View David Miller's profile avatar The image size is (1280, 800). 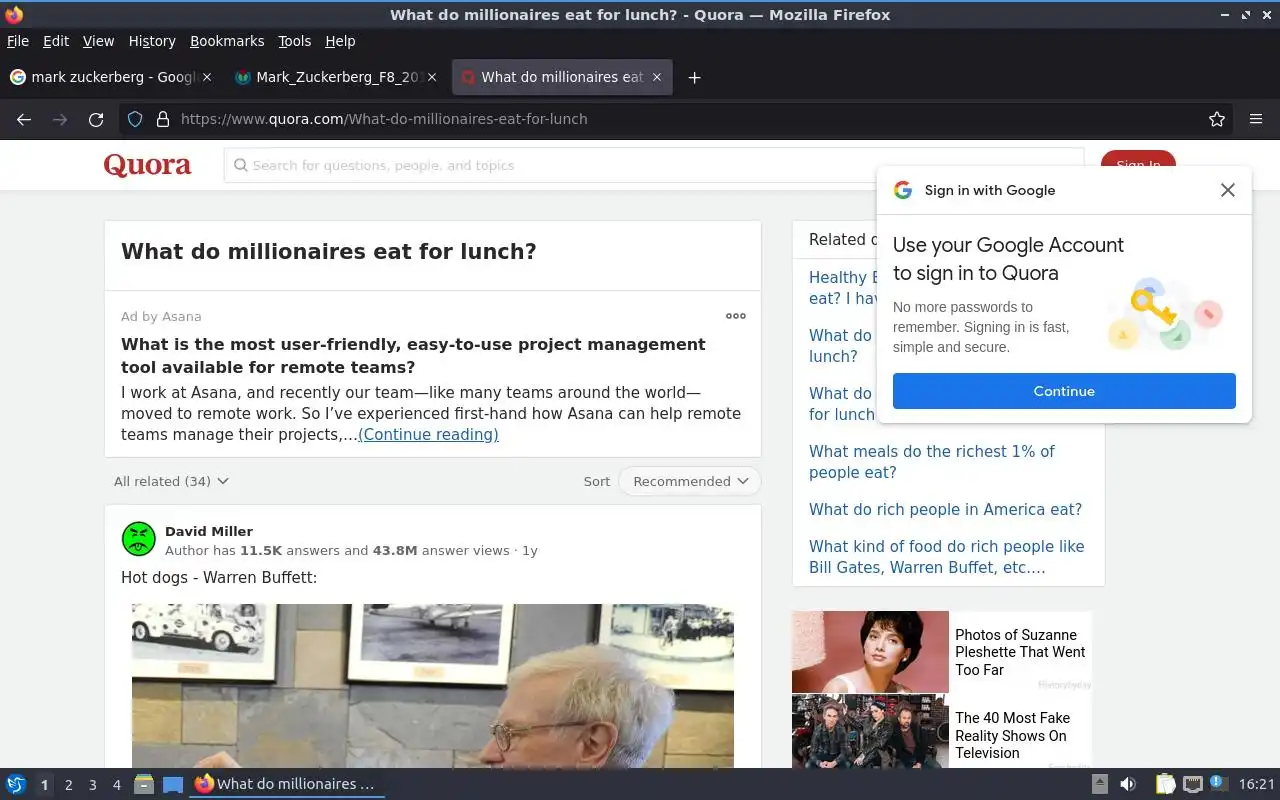[139, 539]
